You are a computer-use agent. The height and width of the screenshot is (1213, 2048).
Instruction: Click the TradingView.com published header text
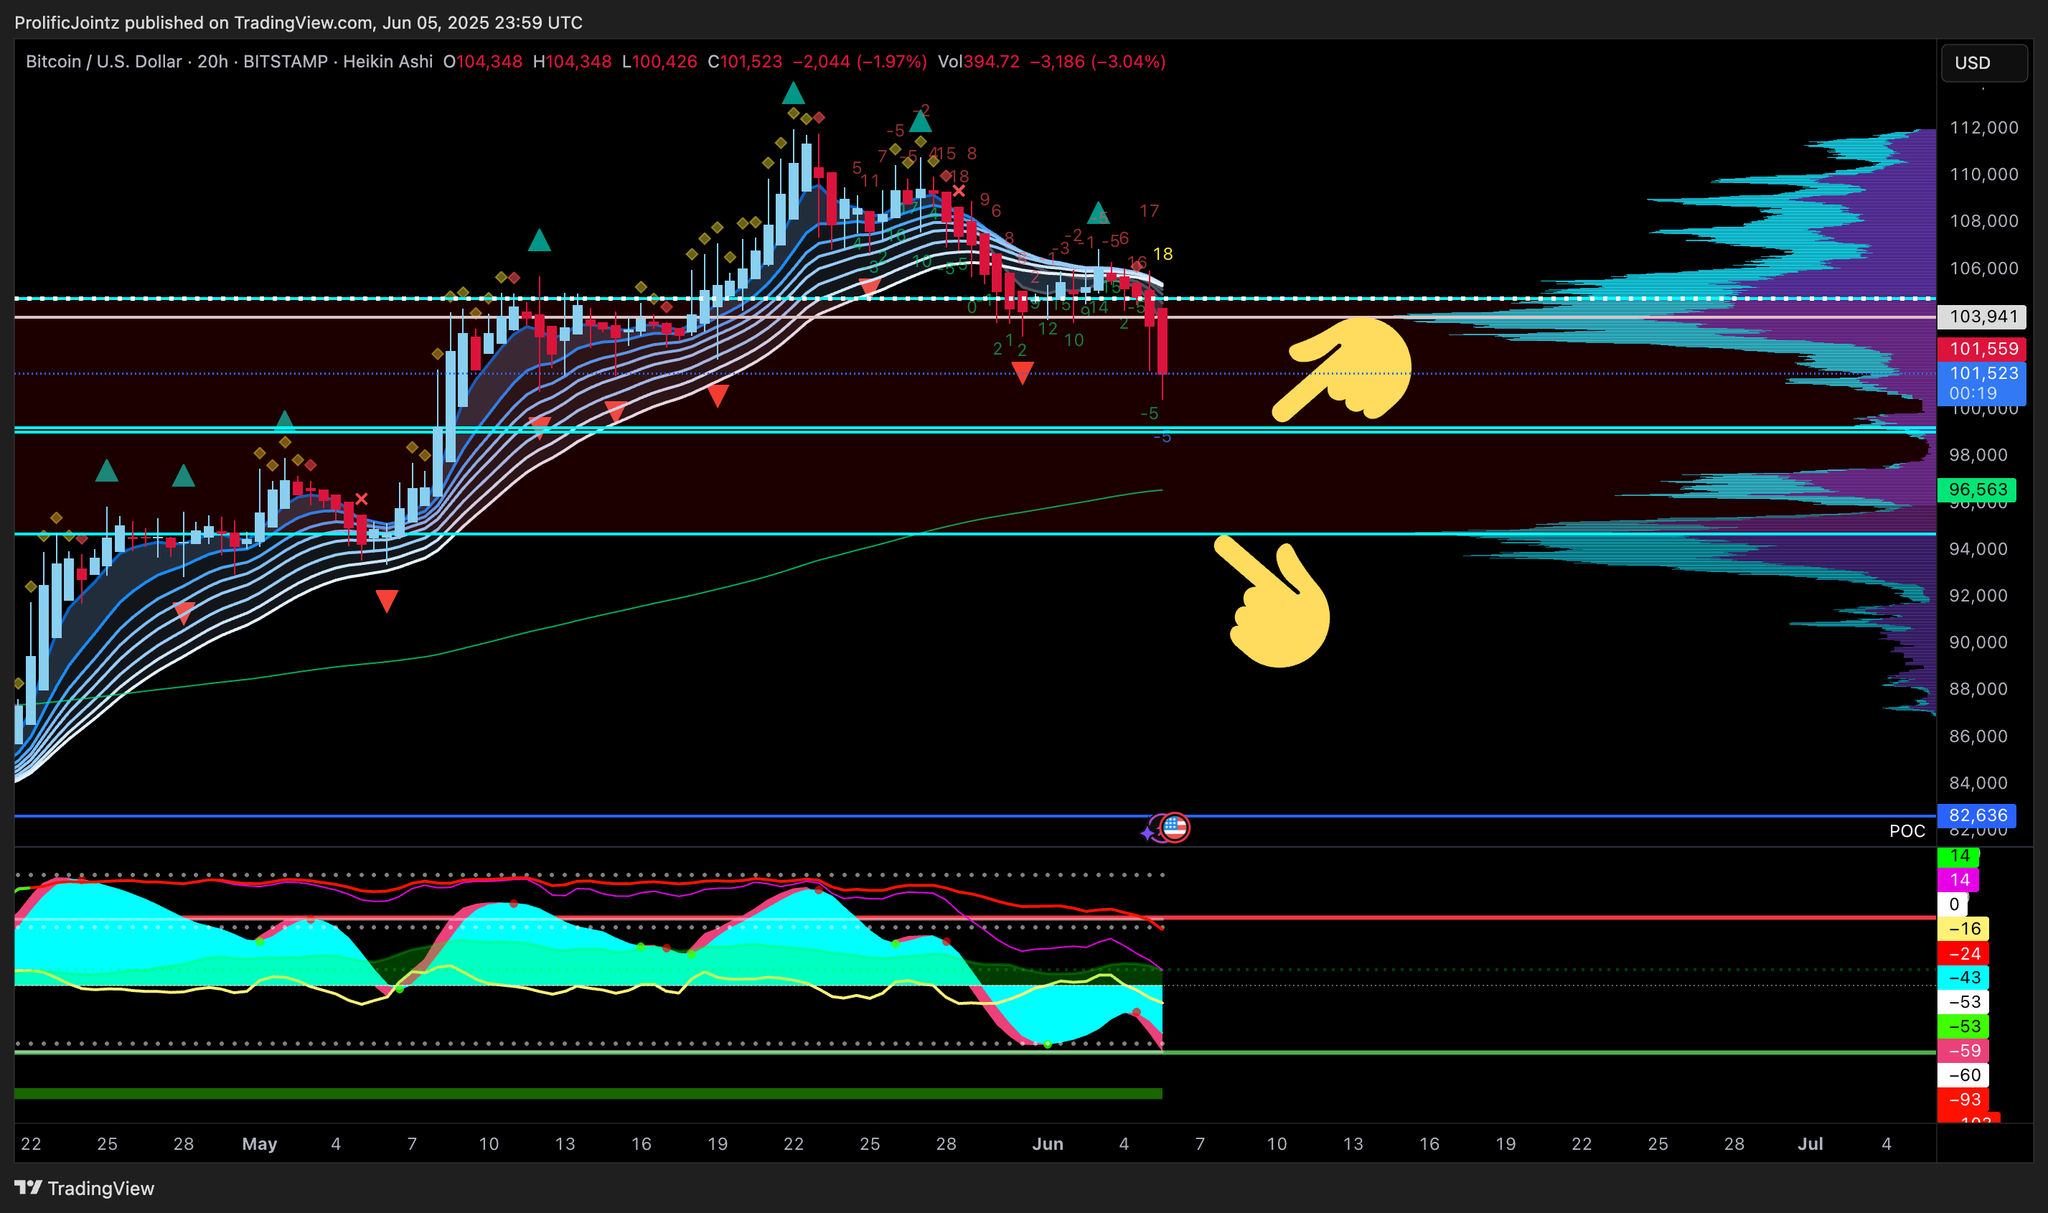[x=298, y=22]
